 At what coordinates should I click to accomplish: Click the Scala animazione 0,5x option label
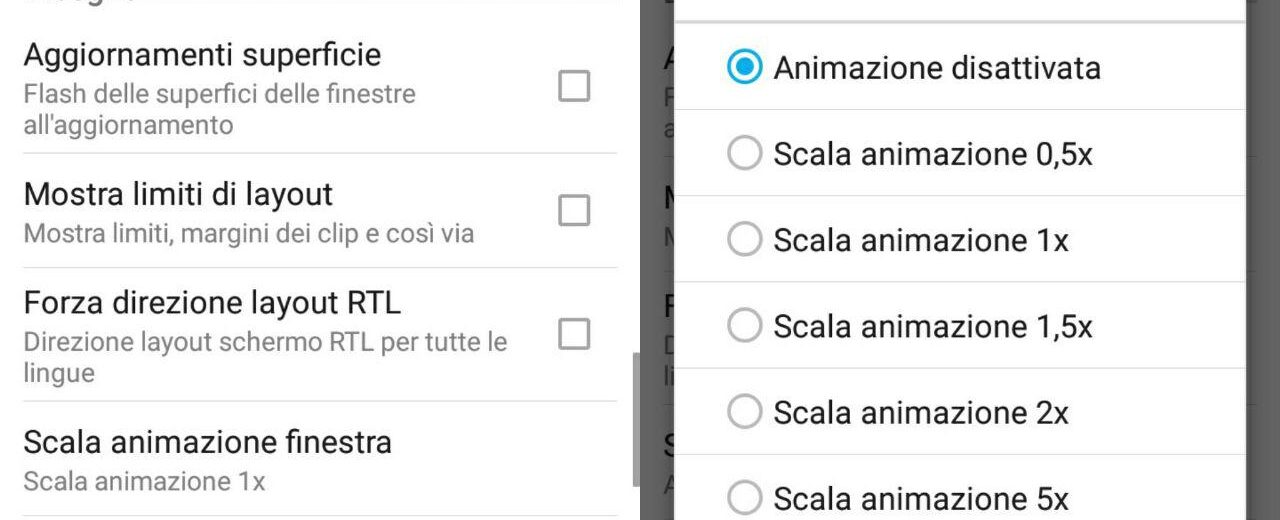click(933, 154)
